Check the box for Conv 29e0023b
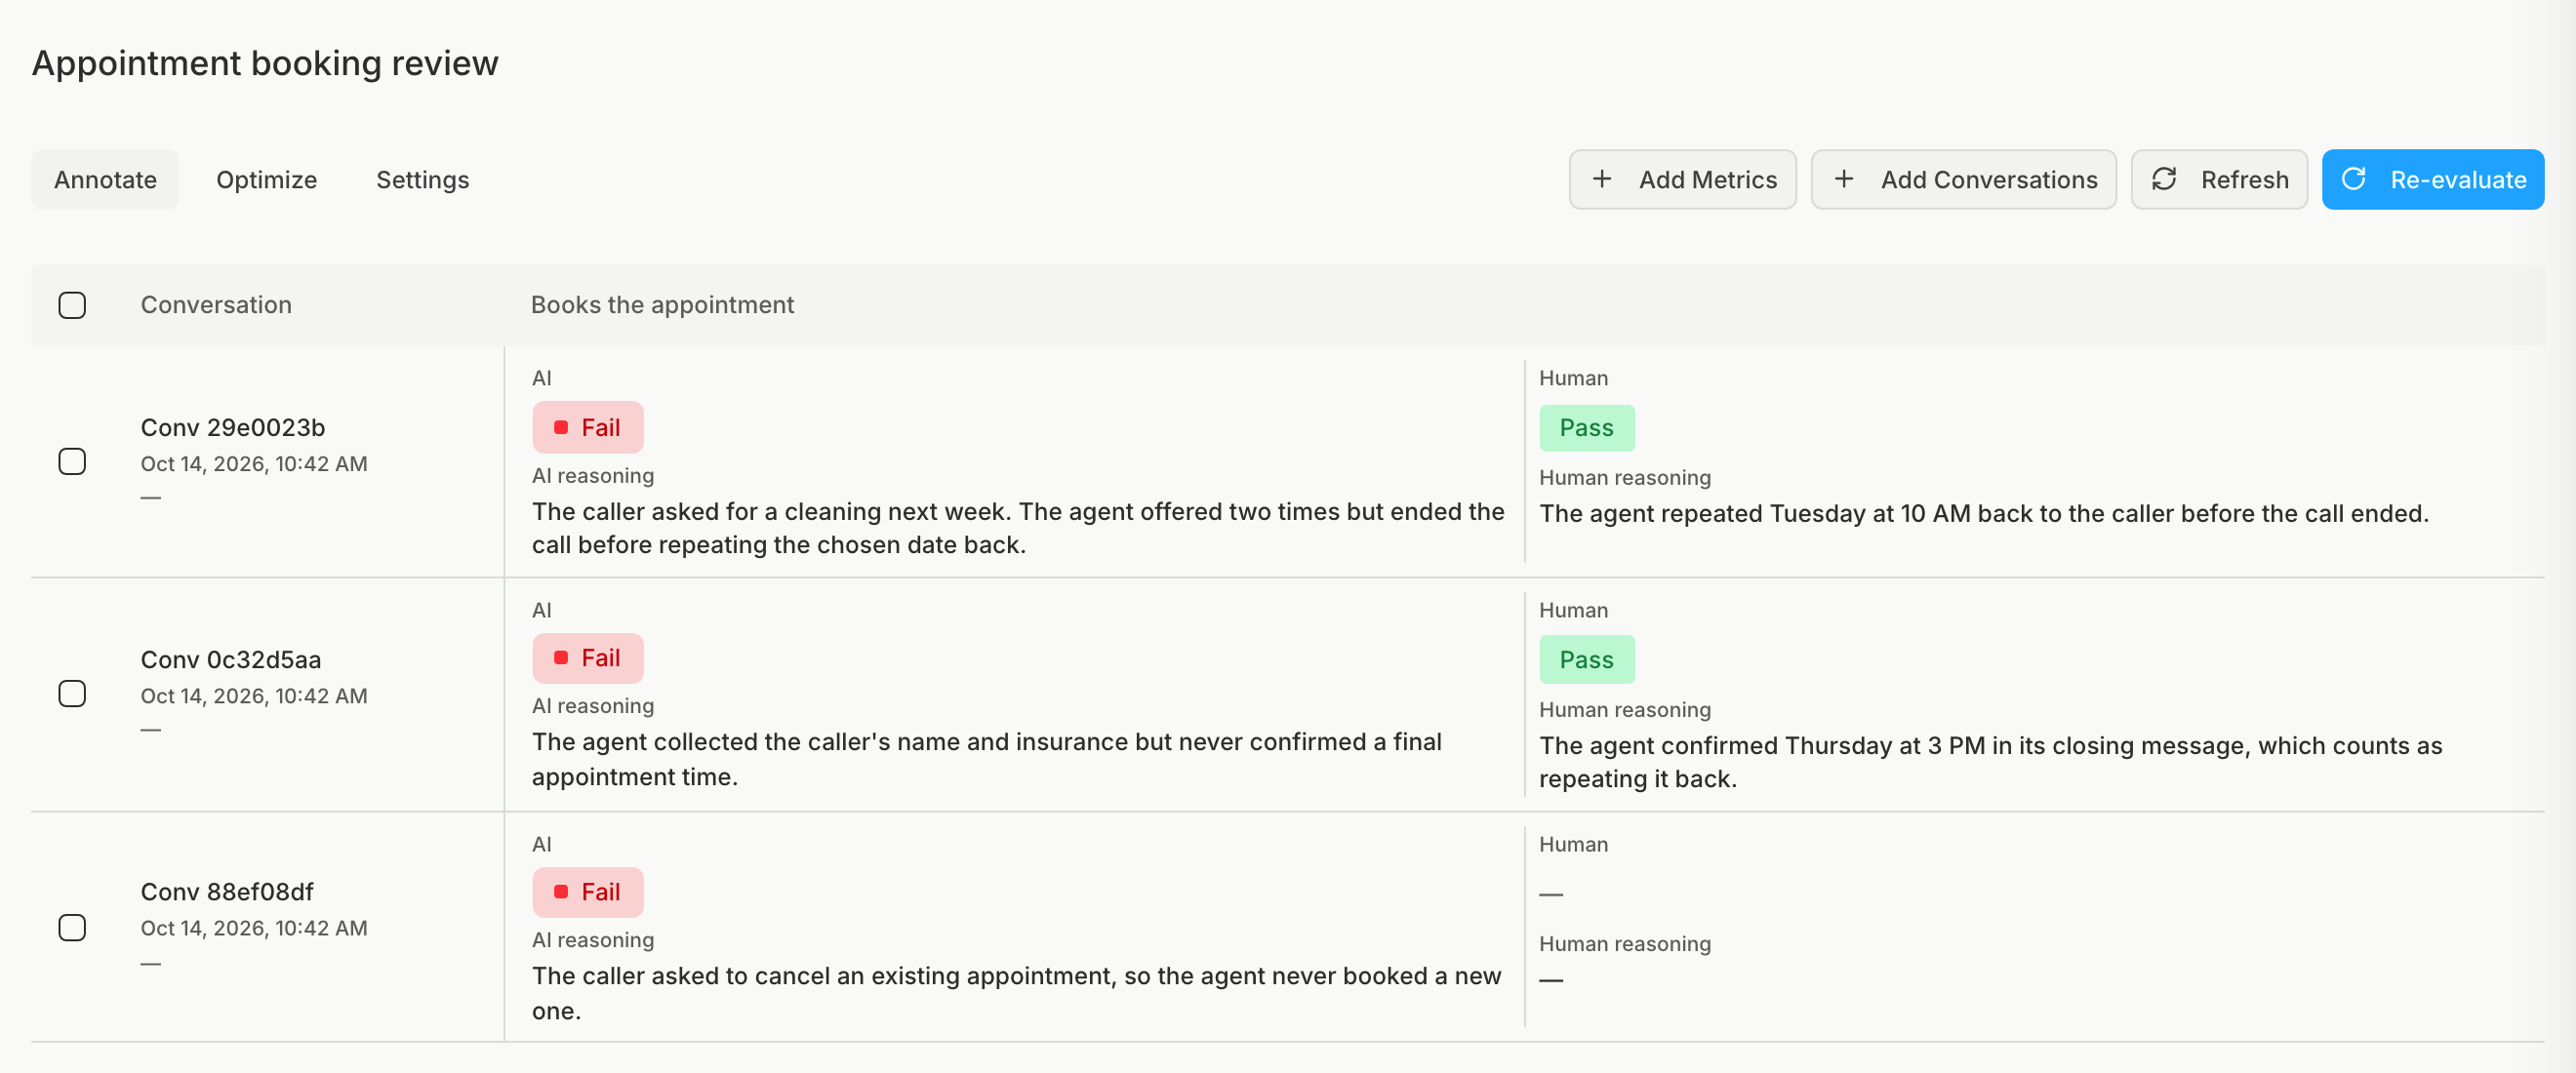The width and height of the screenshot is (2576, 1073). (72, 462)
